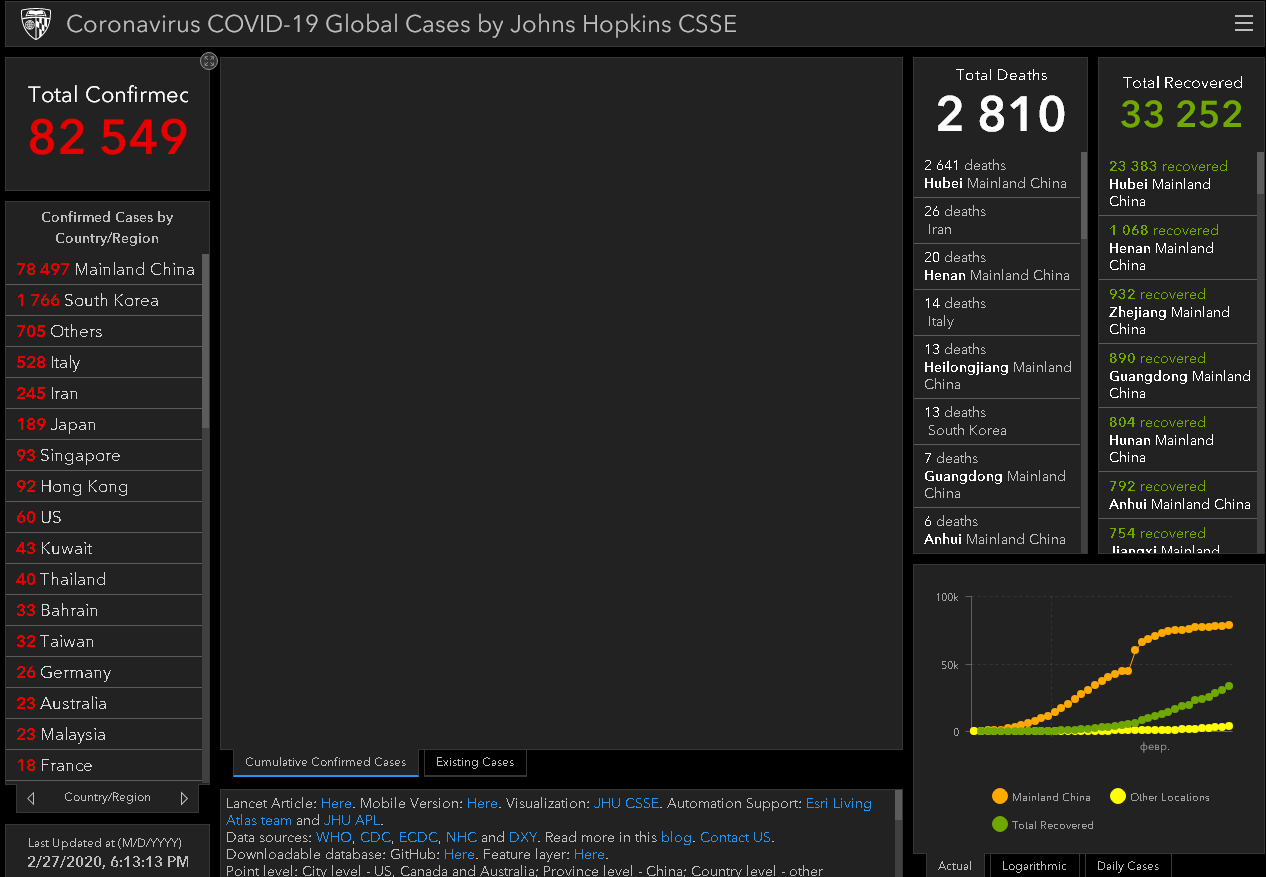The image size is (1266, 877).
Task: Click the 7 deaths Guangdong entry
Action: coord(997,476)
